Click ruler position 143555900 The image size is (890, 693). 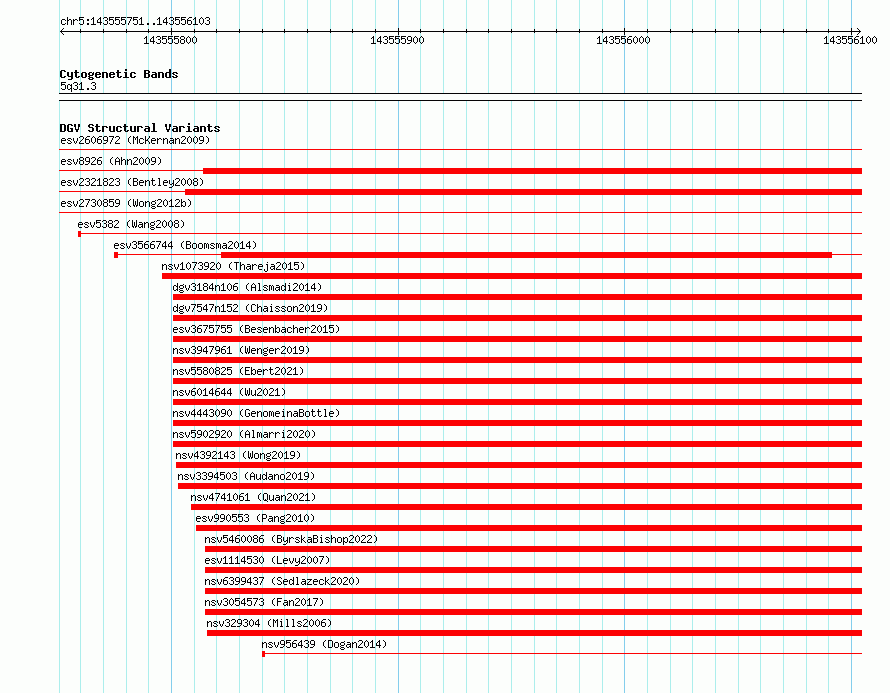click(397, 40)
